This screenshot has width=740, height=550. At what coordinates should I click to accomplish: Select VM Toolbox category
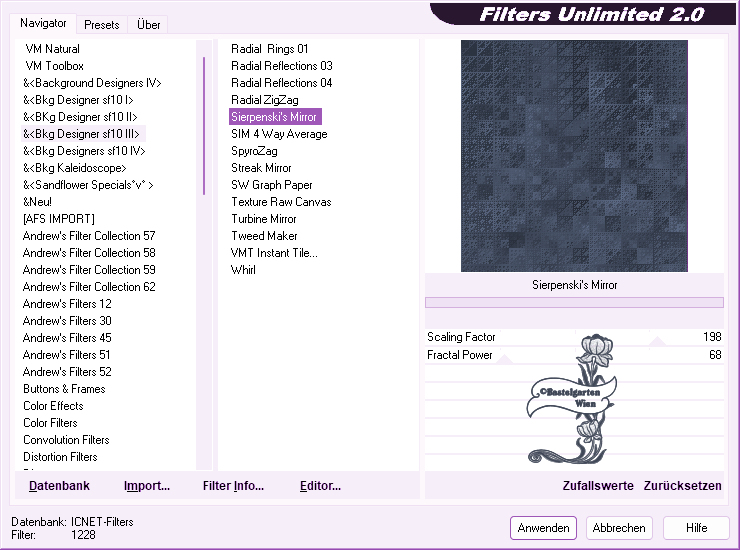pyautogui.click(x=54, y=66)
